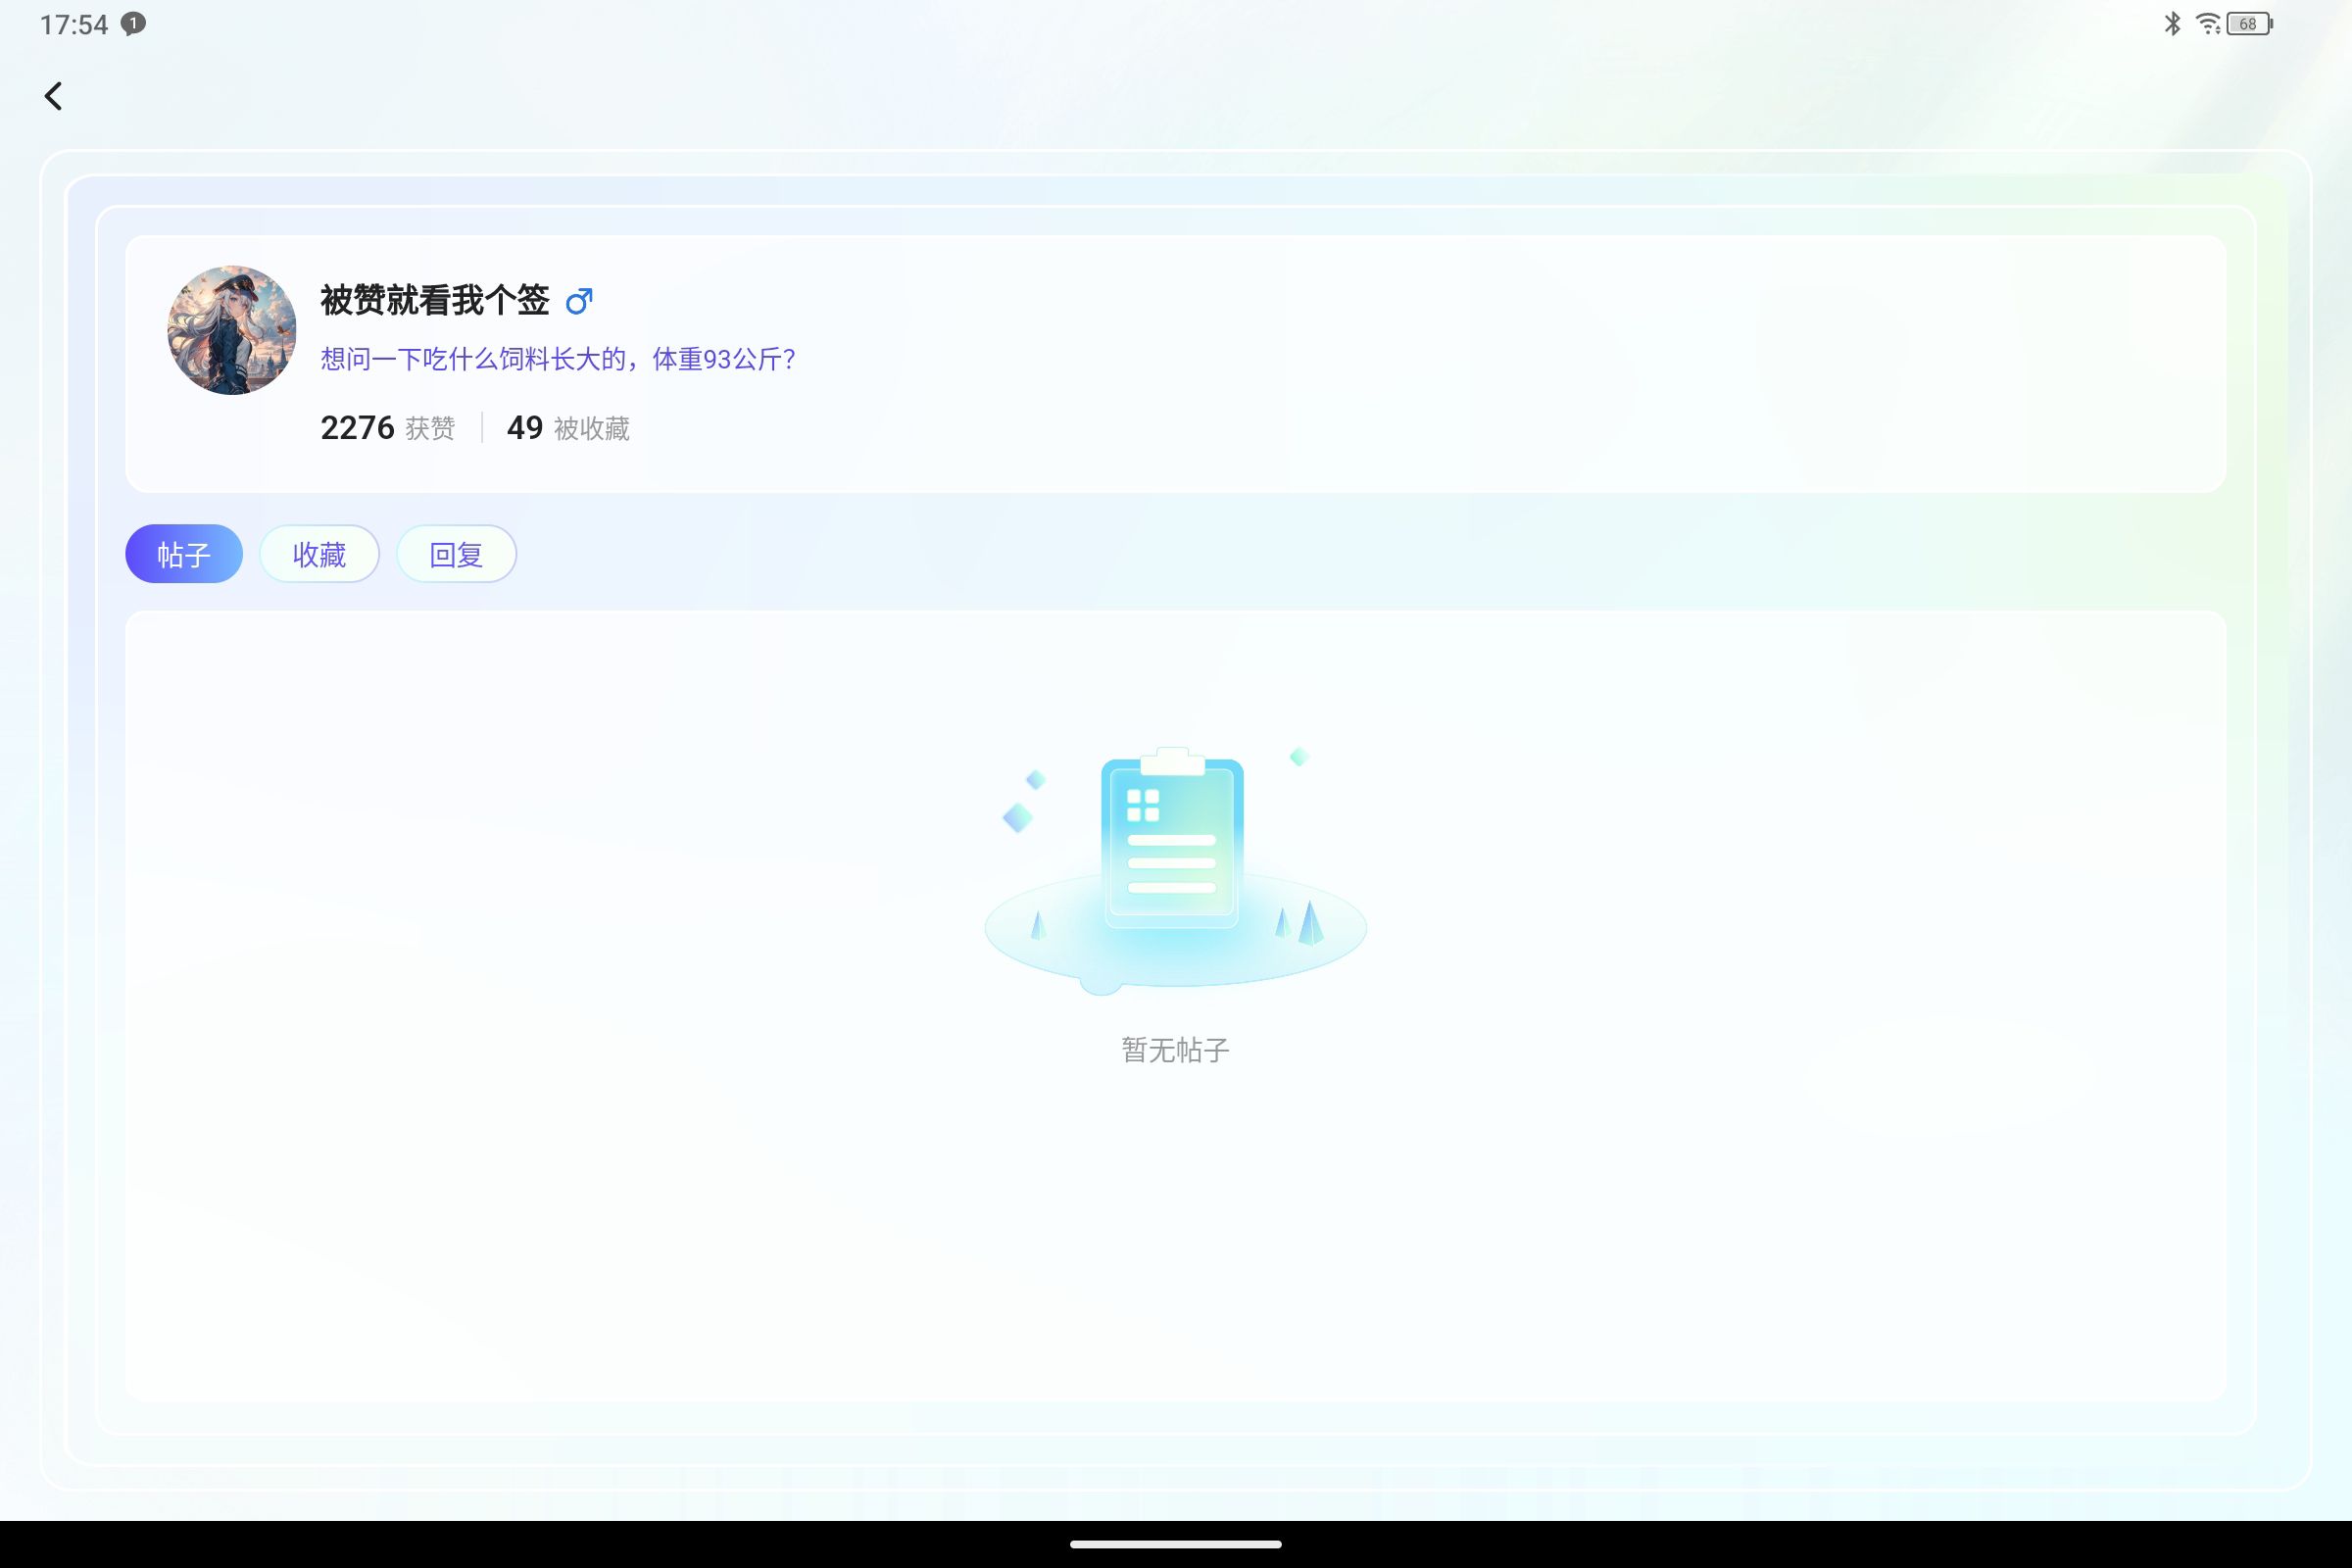Tap the male gender symbol icon
The height and width of the screenshot is (1568, 2352).
point(579,301)
